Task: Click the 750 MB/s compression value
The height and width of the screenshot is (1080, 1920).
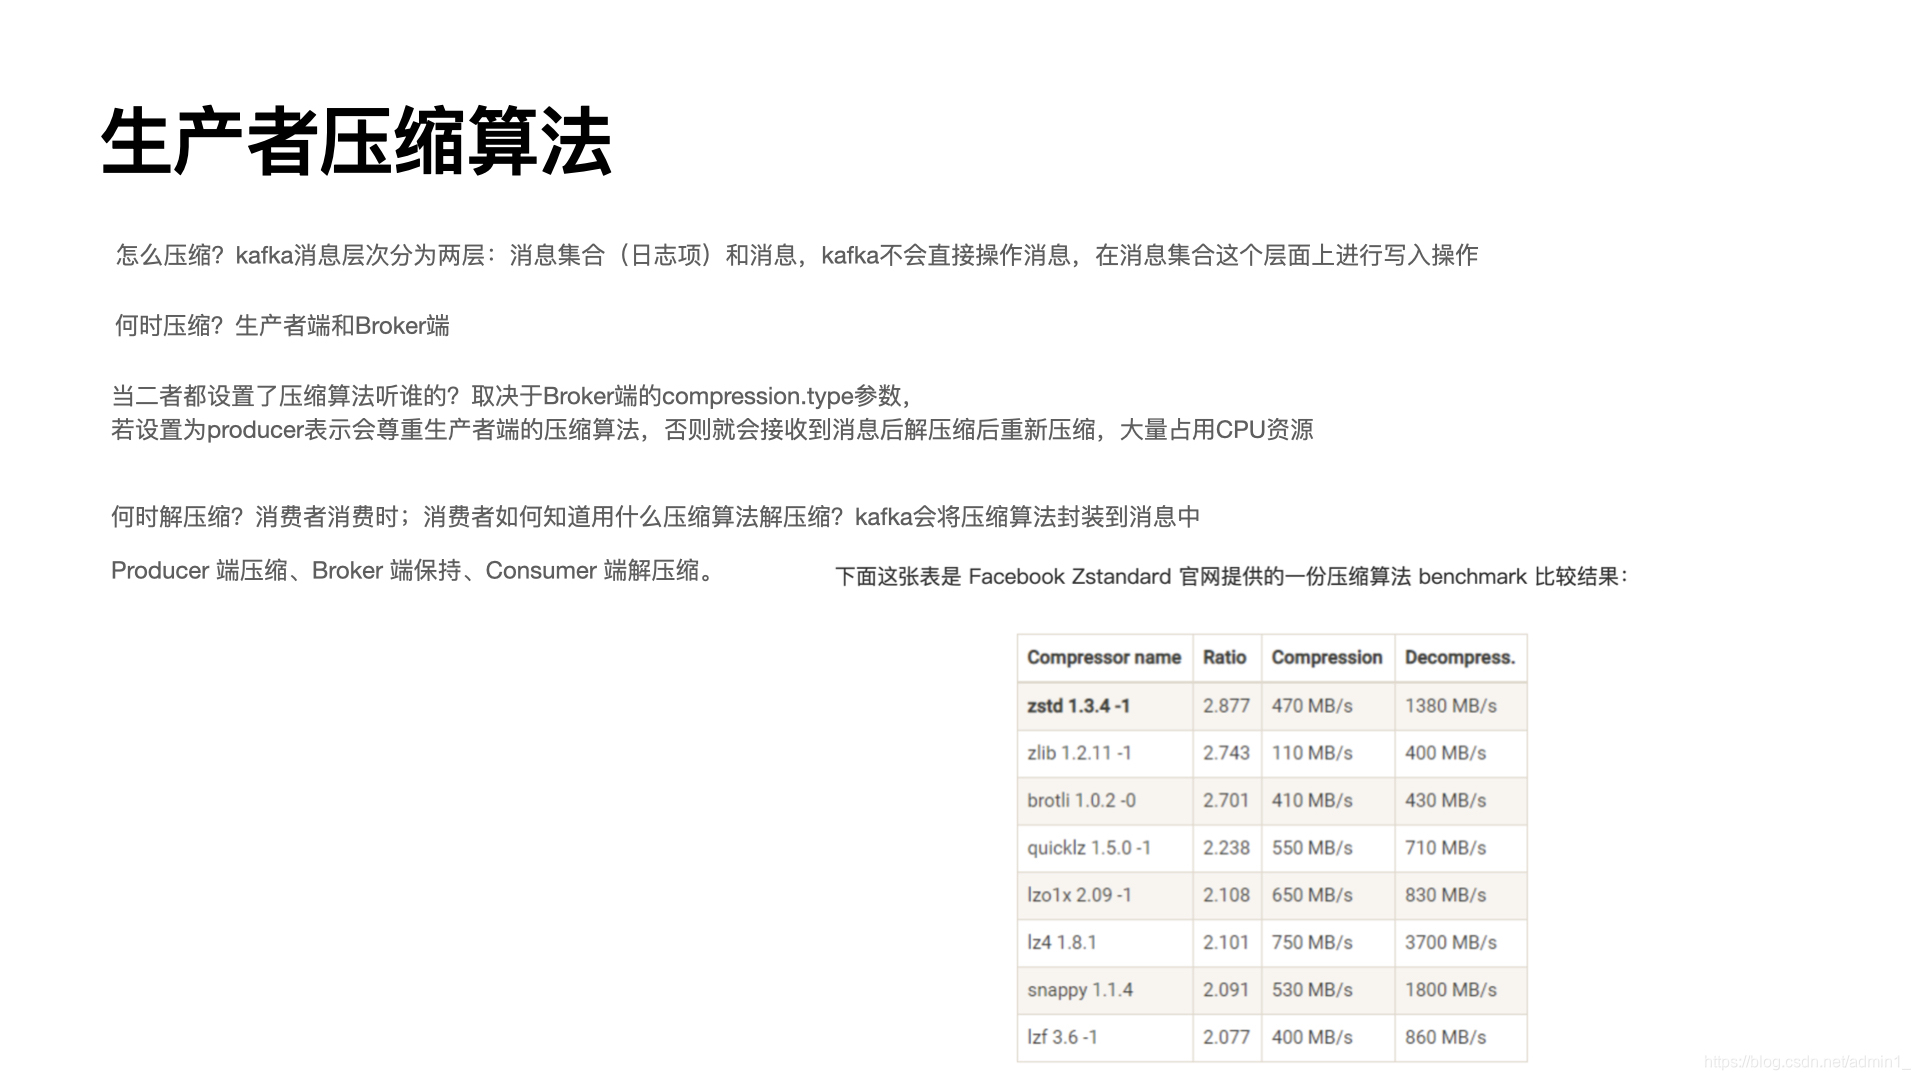Action: tap(1311, 943)
